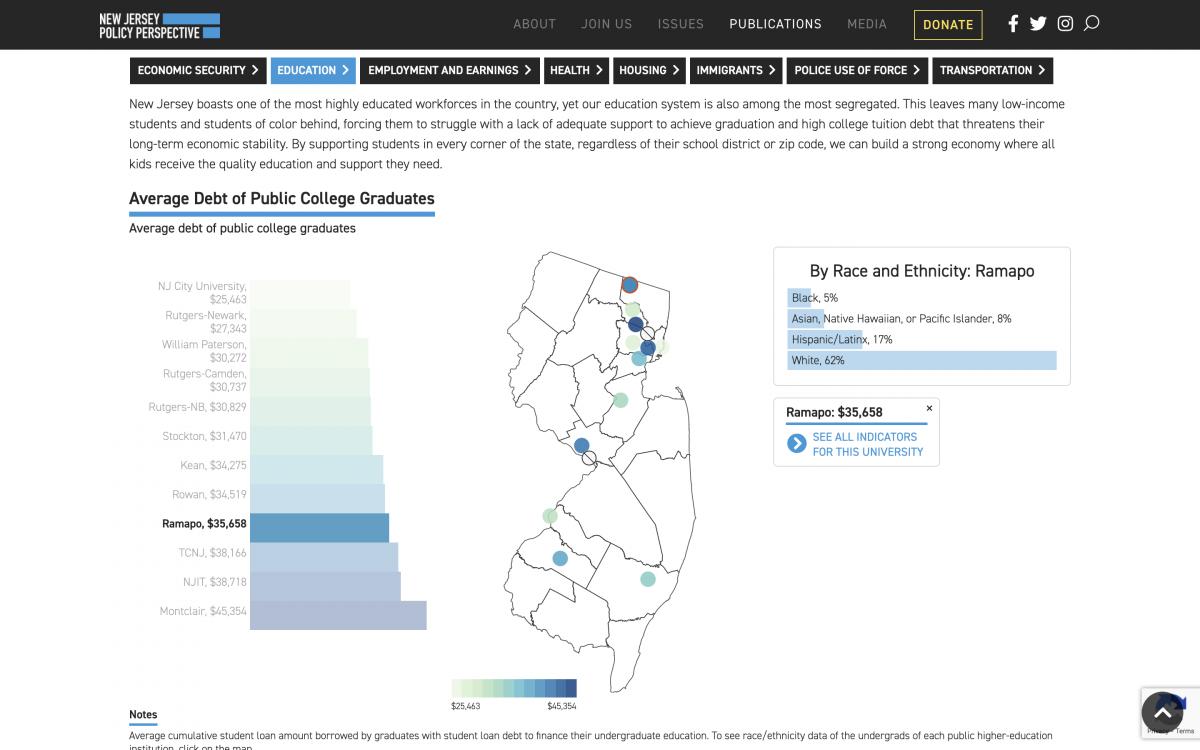This screenshot has width=1200, height=750.
Task: Click the By Race and Ethnicity: Ramapo title
Action: click(922, 271)
